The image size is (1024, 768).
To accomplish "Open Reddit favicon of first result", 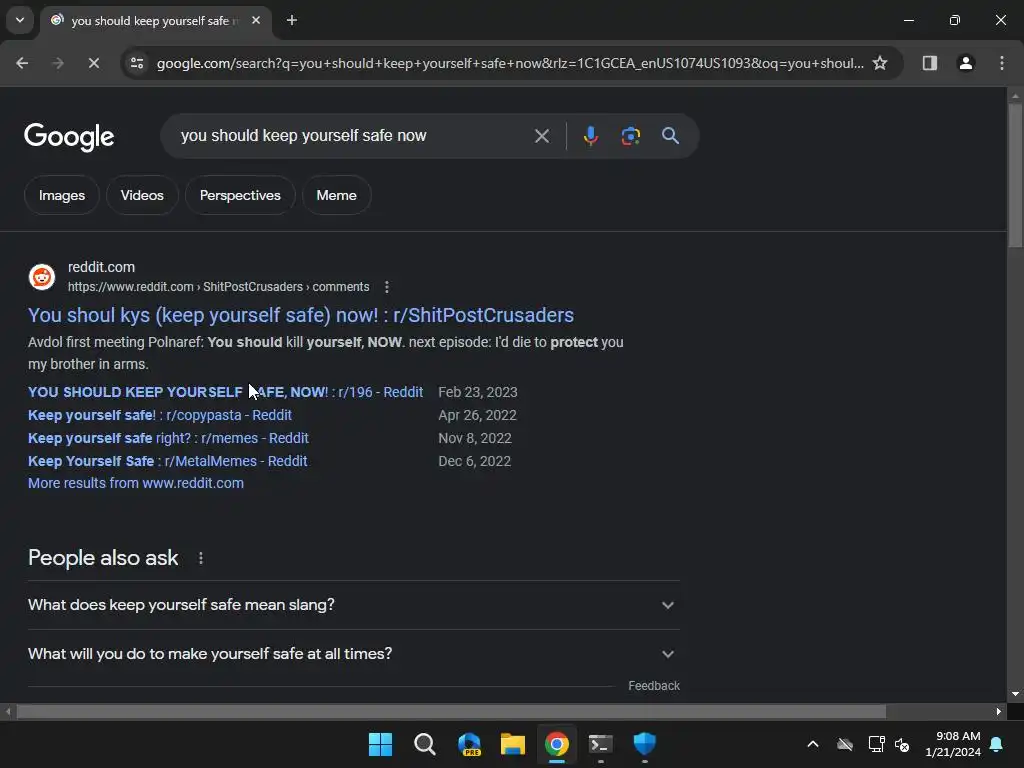I will pyautogui.click(x=42, y=277).
